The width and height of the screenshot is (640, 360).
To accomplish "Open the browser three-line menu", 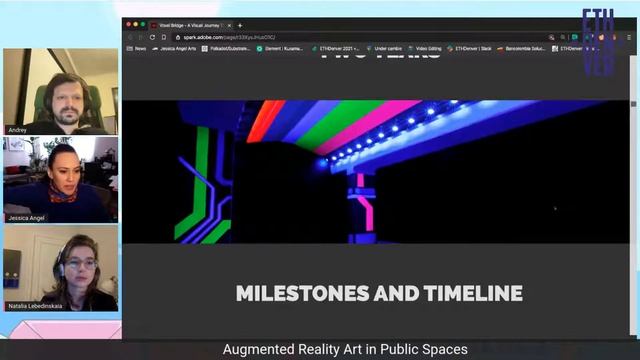I will [629, 37].
